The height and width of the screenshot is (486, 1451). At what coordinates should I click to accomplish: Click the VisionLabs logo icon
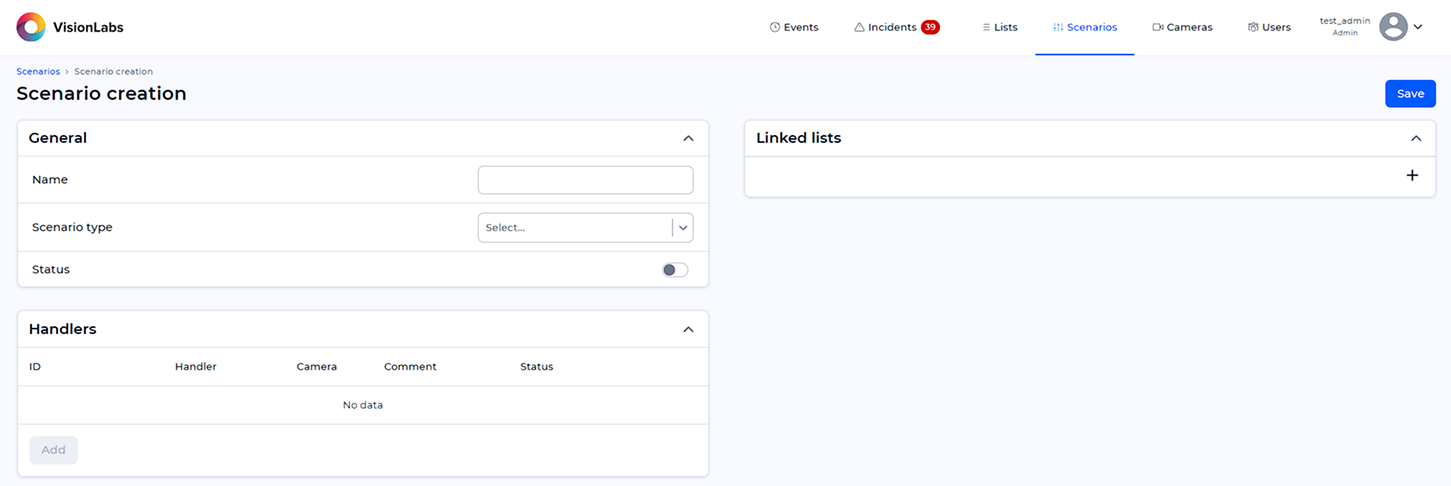point(31,27)
